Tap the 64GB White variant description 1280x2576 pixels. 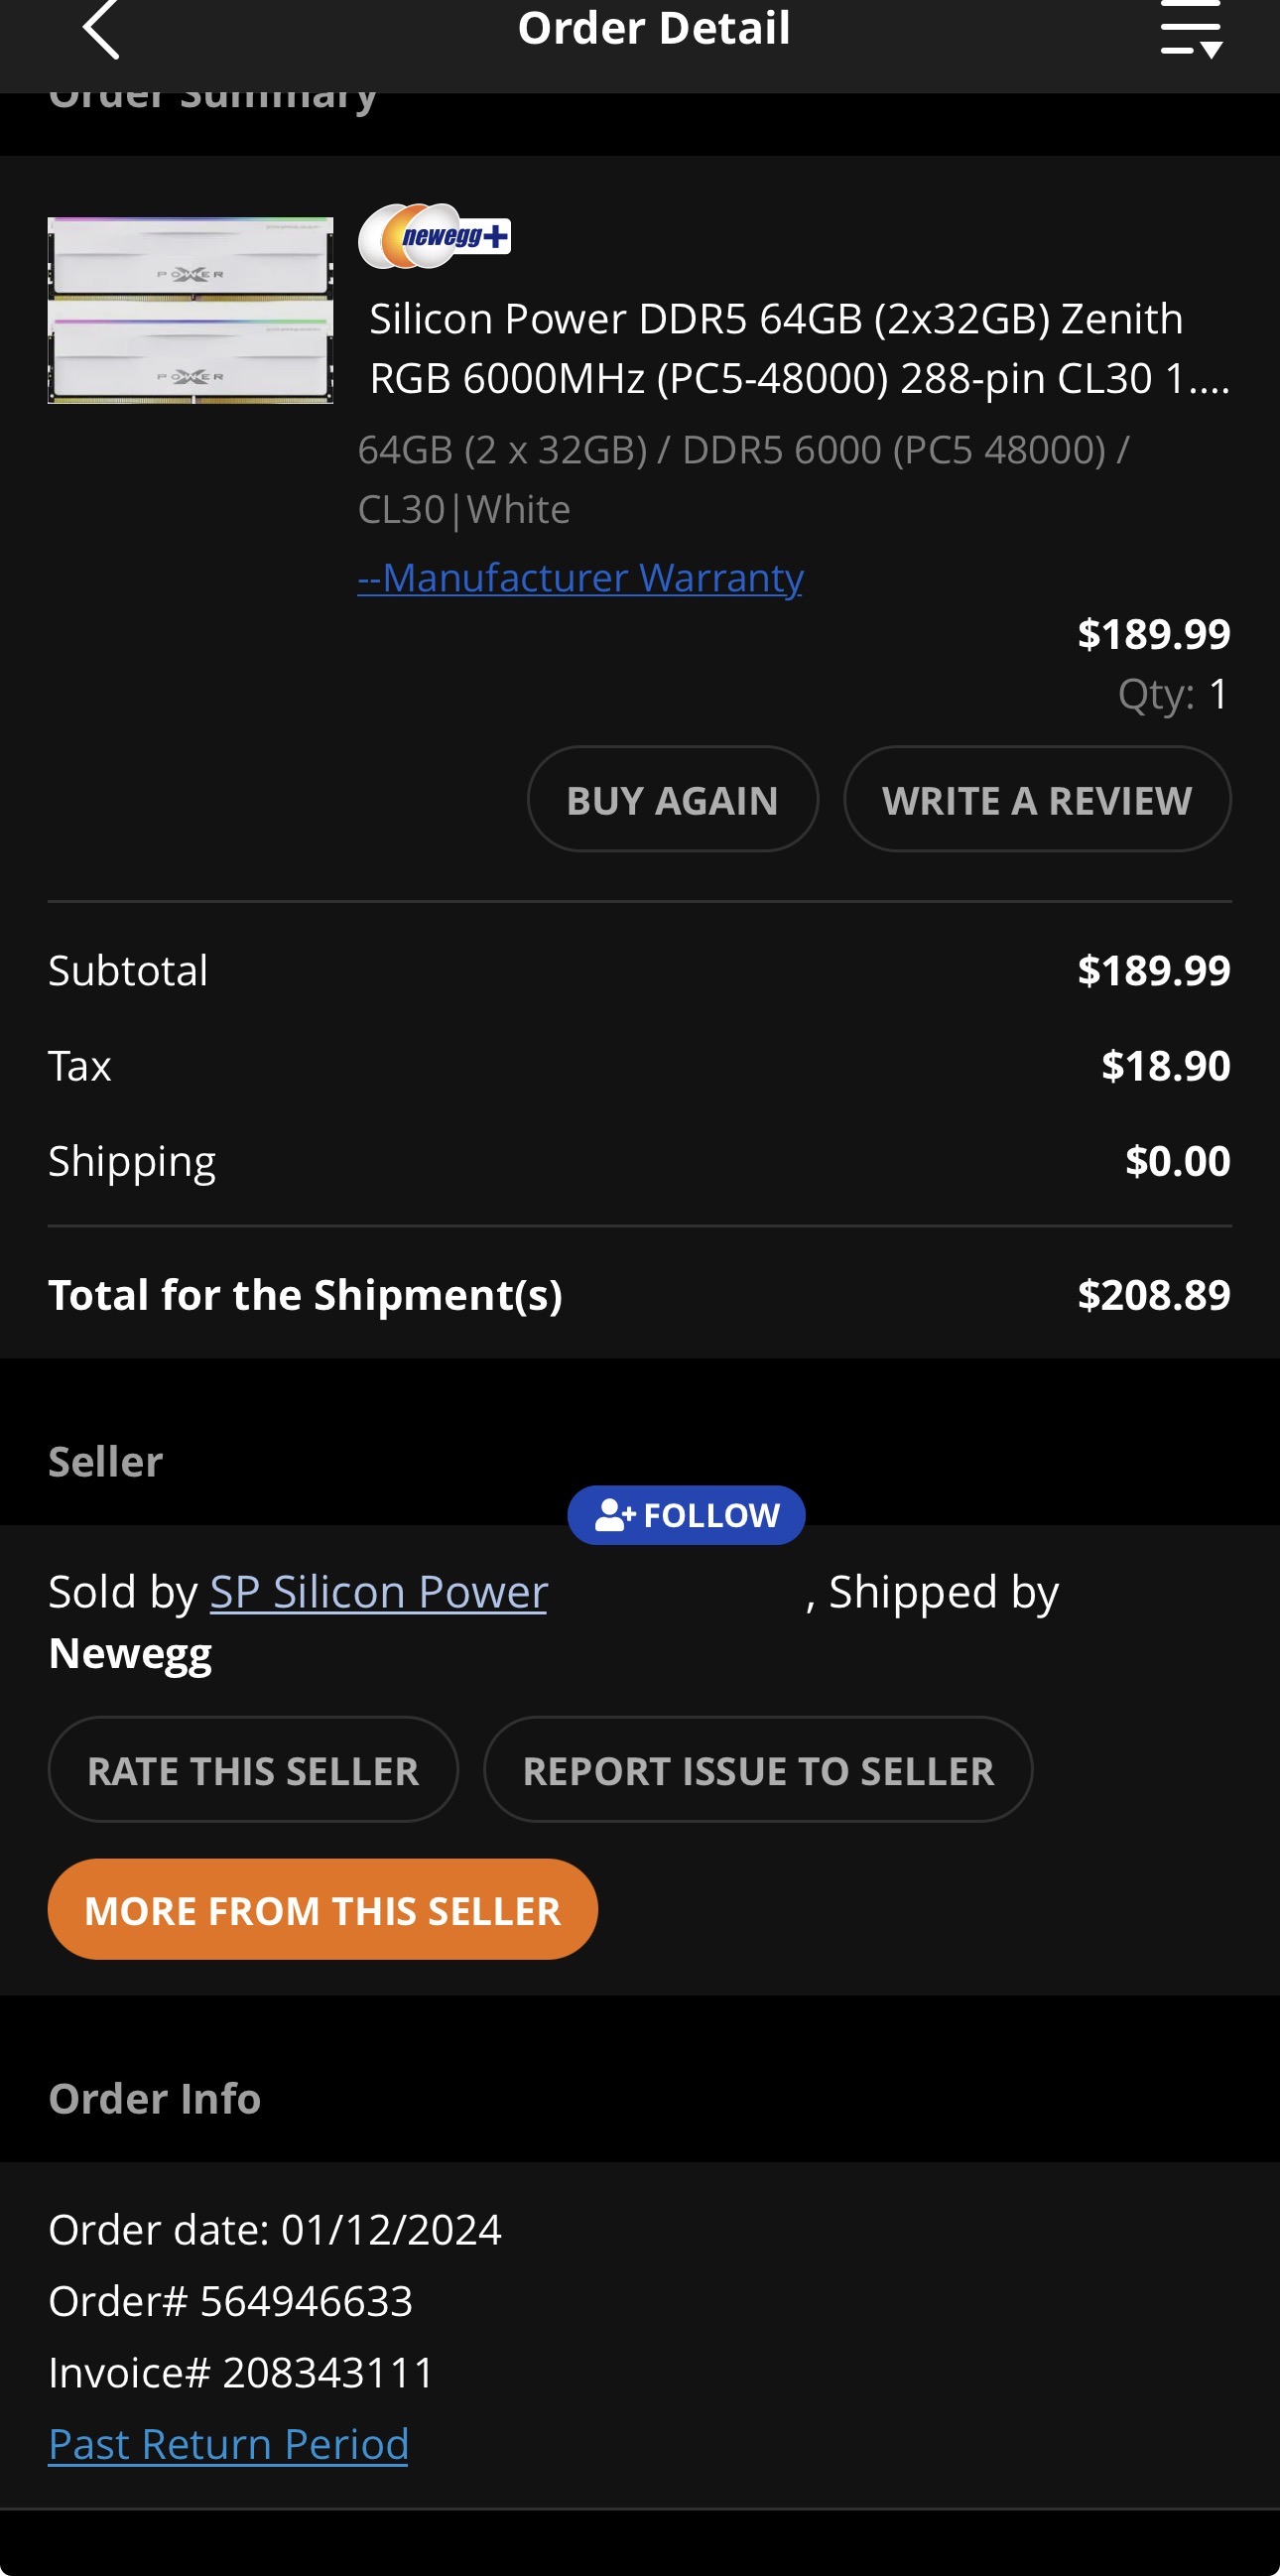(x=742, y=480)
